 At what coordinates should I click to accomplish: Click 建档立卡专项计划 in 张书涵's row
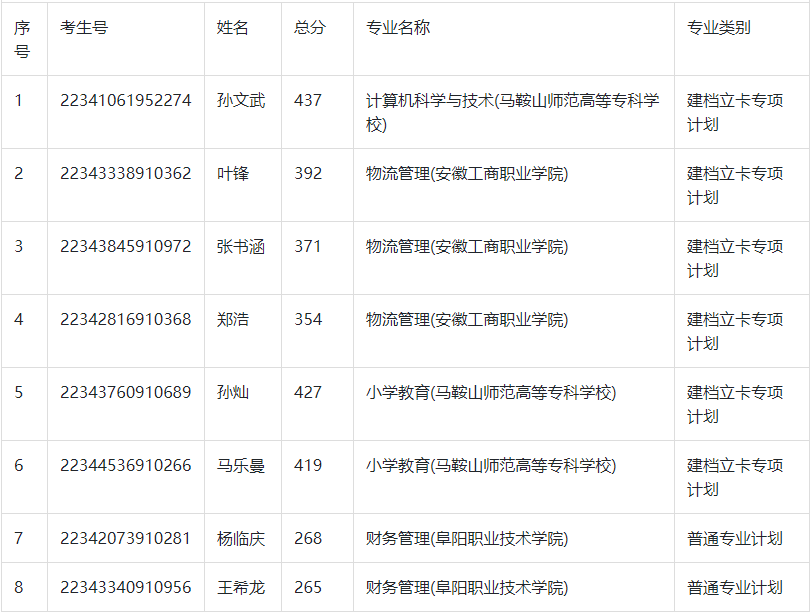[x=735, y=258]
